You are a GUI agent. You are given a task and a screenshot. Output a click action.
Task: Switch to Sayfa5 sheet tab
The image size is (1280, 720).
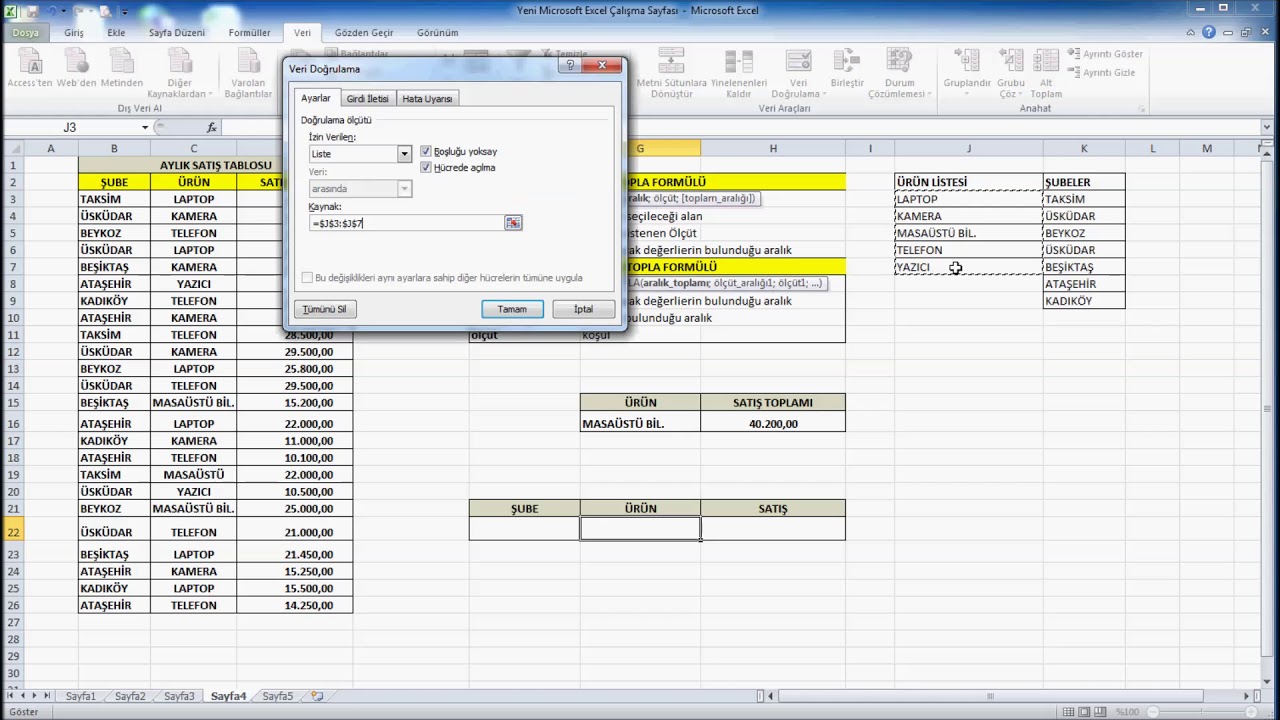coord(278,696)
